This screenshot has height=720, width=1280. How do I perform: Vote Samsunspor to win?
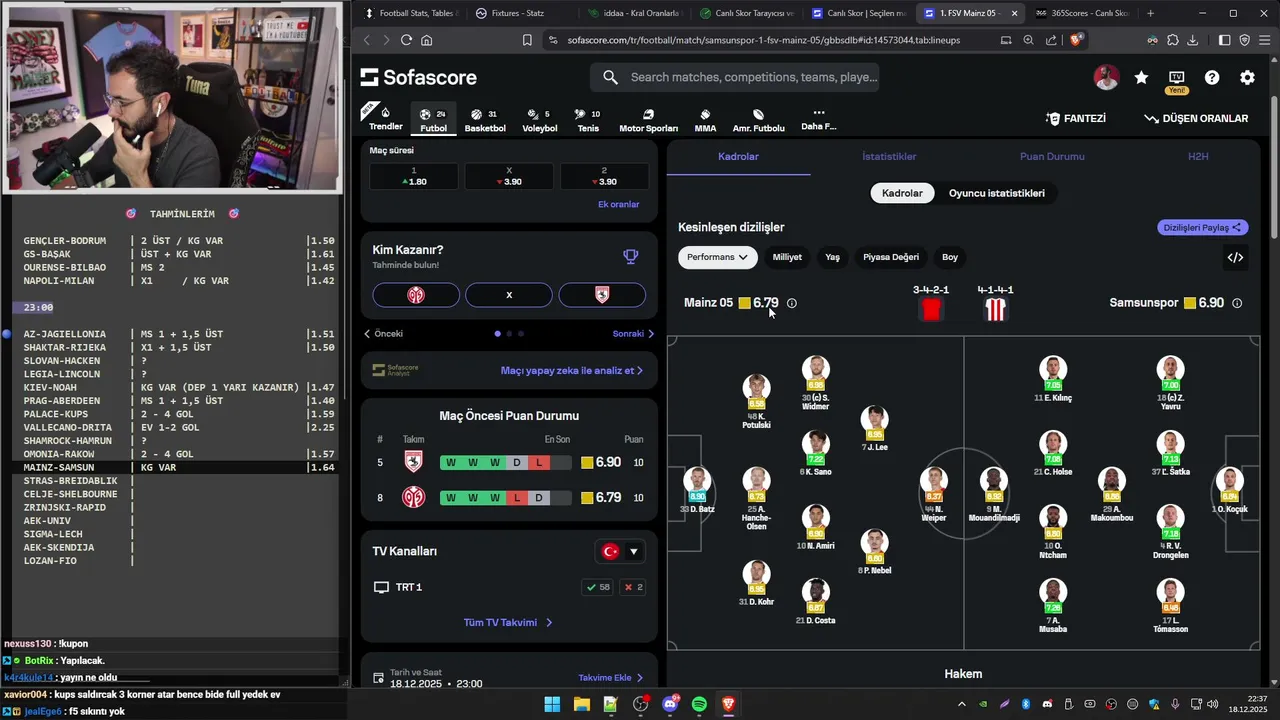(602, 295)
